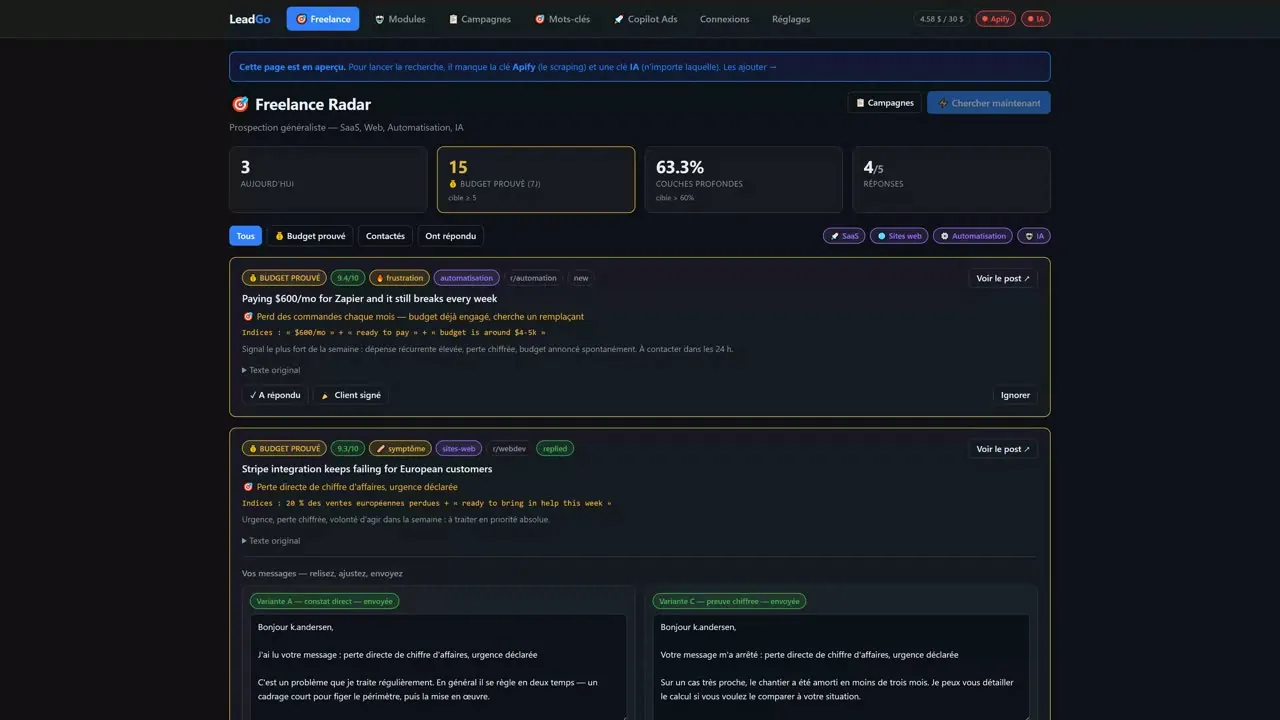This screenshot has width=1280, height=720.
Task: Open the Mots-clés navigation tab
Action: pos(562,19)
